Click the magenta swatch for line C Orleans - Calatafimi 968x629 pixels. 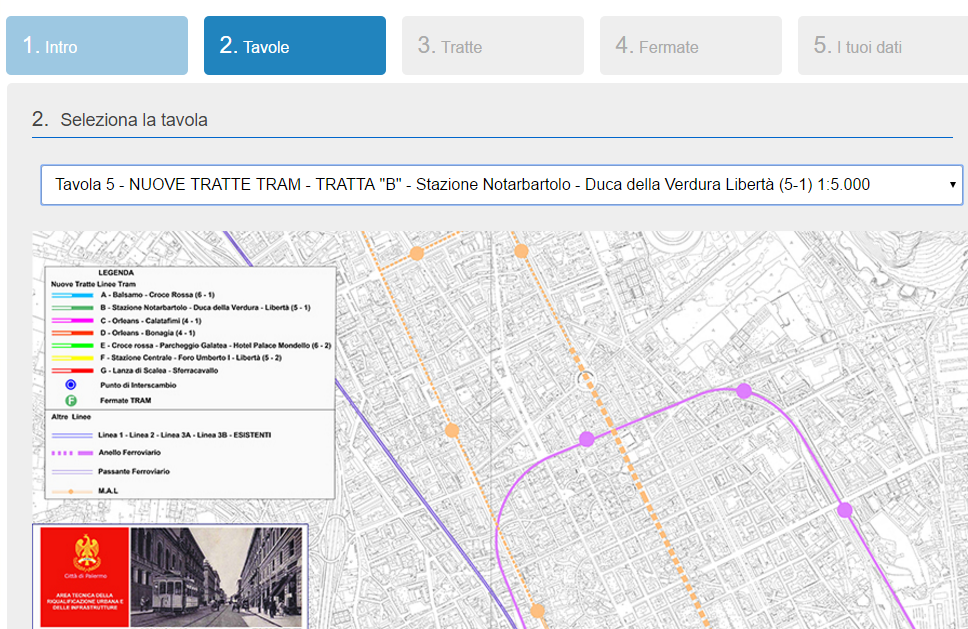tap(71, 320)
